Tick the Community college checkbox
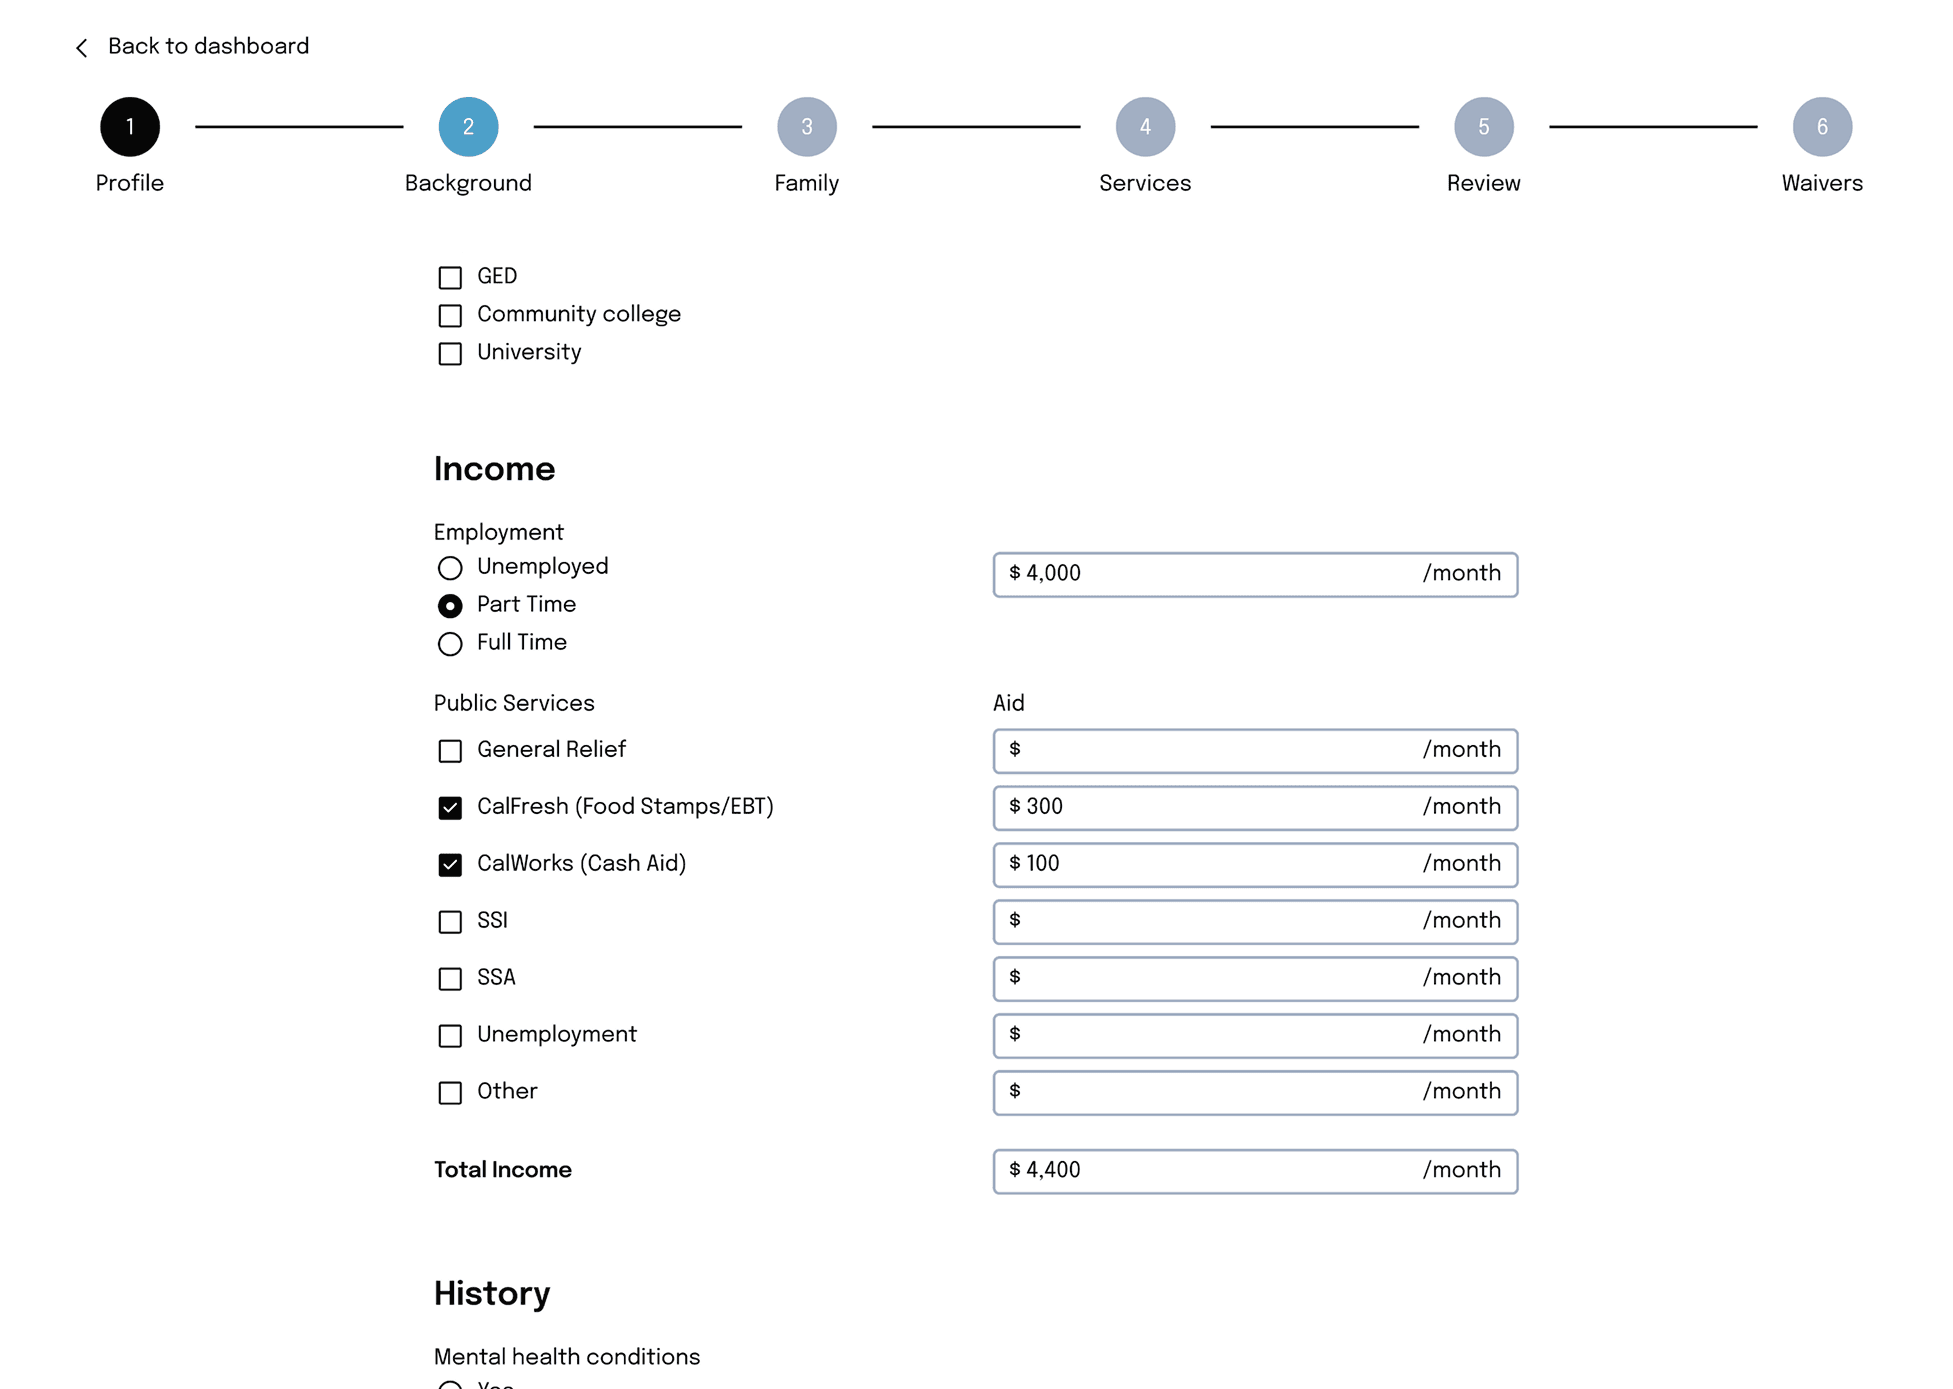The image size is (1953, 1389). [x=450, y=315]
